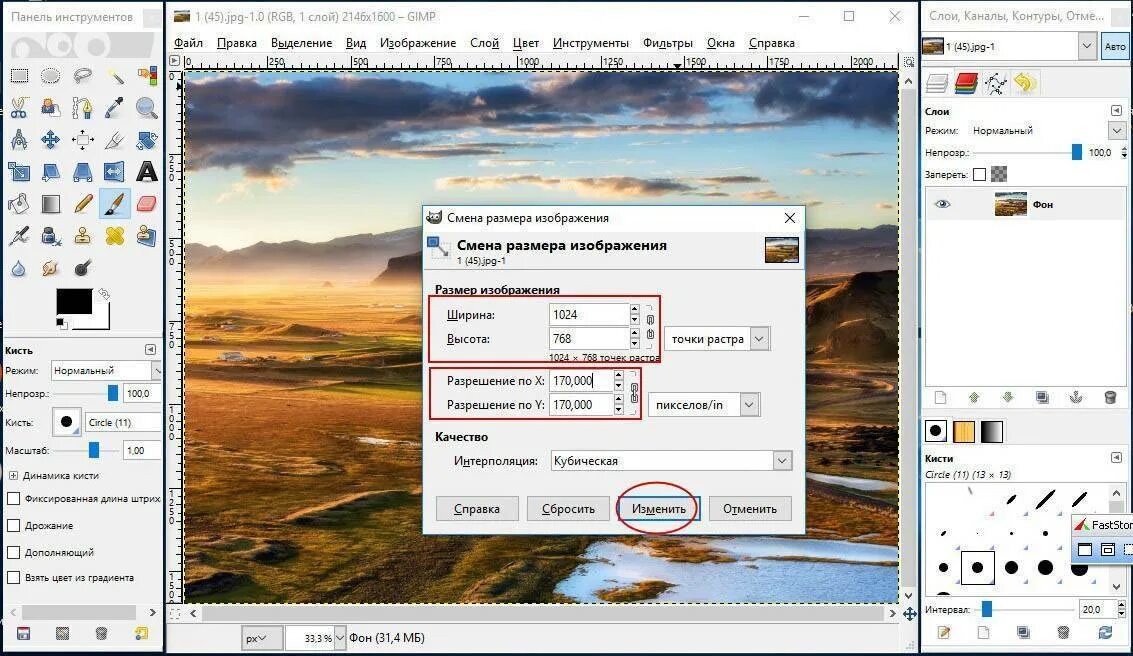Enable the 'Дрожание' checkbox
The width and height of the screenshot is (1133, 656).
[x=13, y=525]
